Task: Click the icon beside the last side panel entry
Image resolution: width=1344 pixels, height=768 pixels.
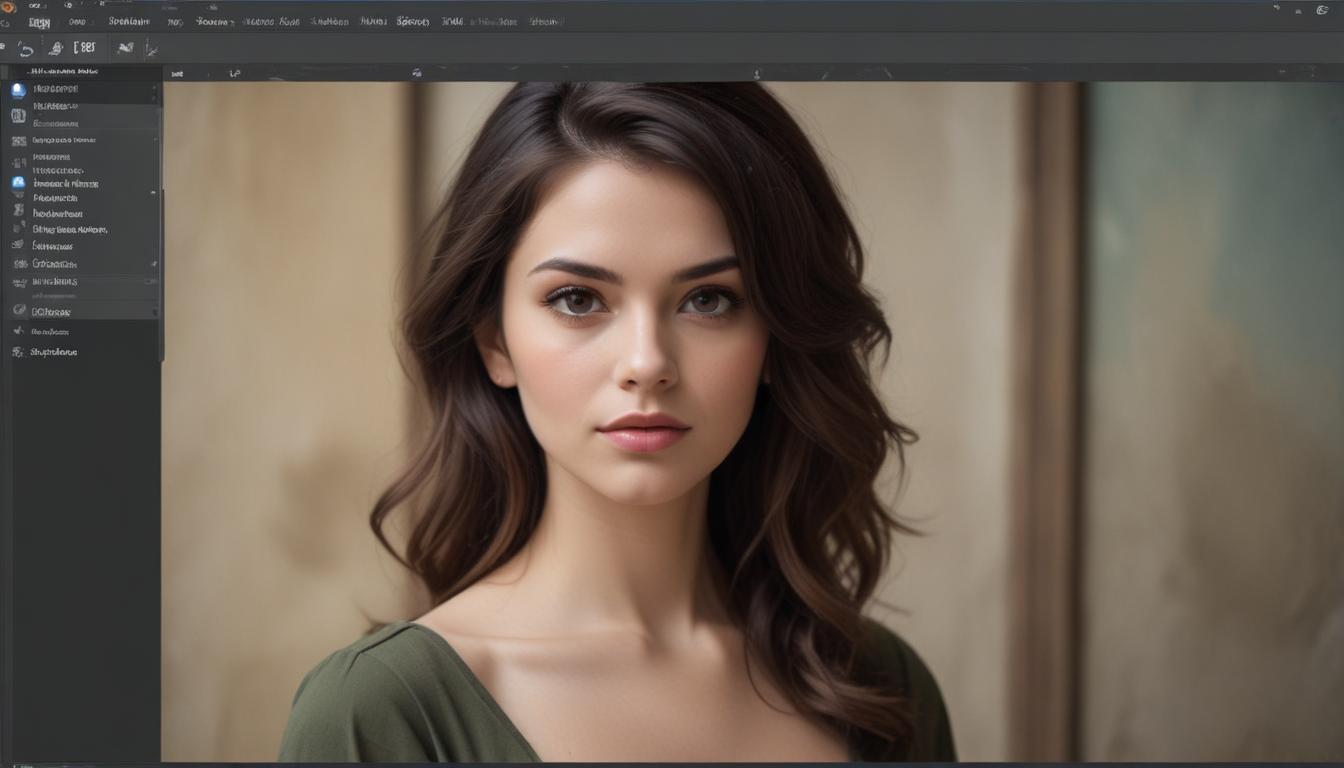Action: click(17, 352)
